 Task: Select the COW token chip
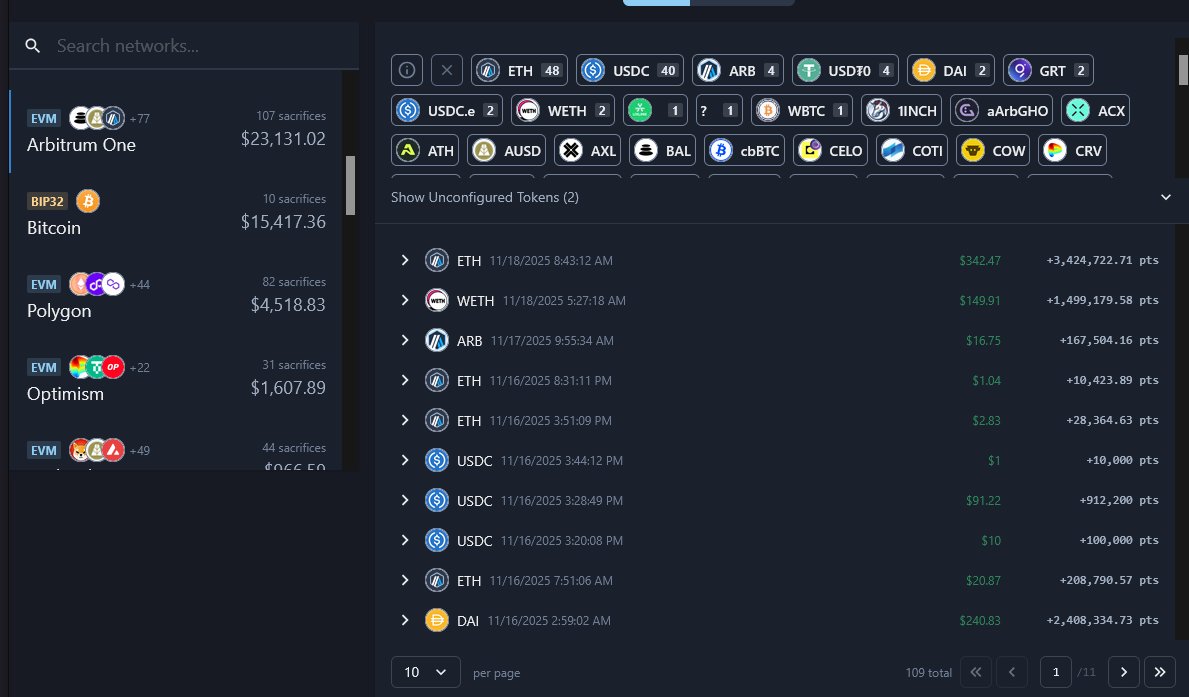tap(993, 150)
